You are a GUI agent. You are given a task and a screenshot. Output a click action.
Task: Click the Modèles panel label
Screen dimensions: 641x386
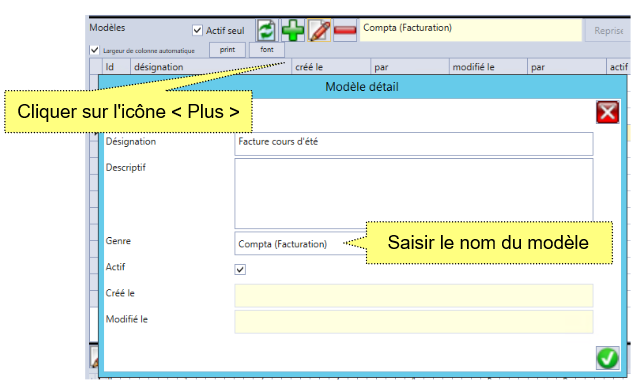coord(107,28)
